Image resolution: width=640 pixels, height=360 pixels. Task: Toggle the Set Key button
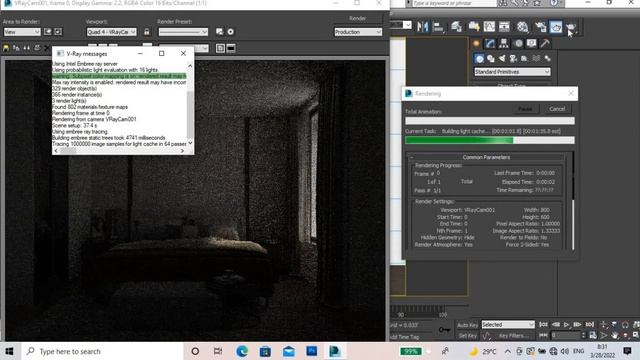pyautogui.click(x=468, y=336)
